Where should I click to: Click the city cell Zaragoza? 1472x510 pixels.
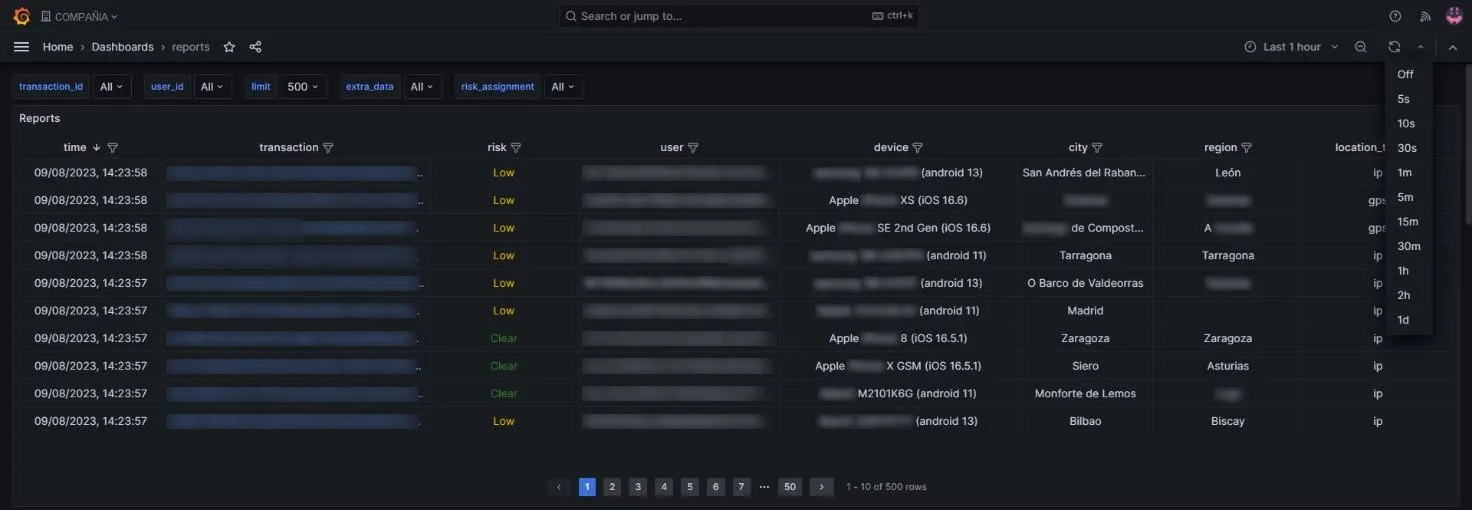(x=1085, y=339)
